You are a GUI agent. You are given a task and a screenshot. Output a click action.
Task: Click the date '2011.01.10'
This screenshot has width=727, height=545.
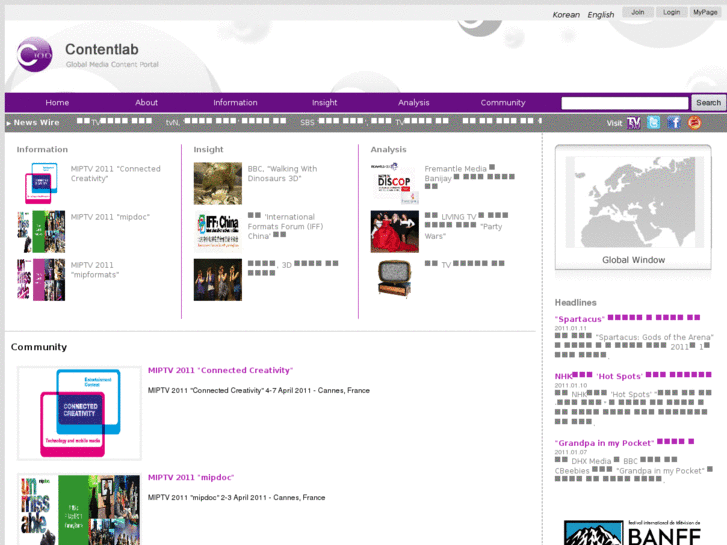(x=570, y=385)
